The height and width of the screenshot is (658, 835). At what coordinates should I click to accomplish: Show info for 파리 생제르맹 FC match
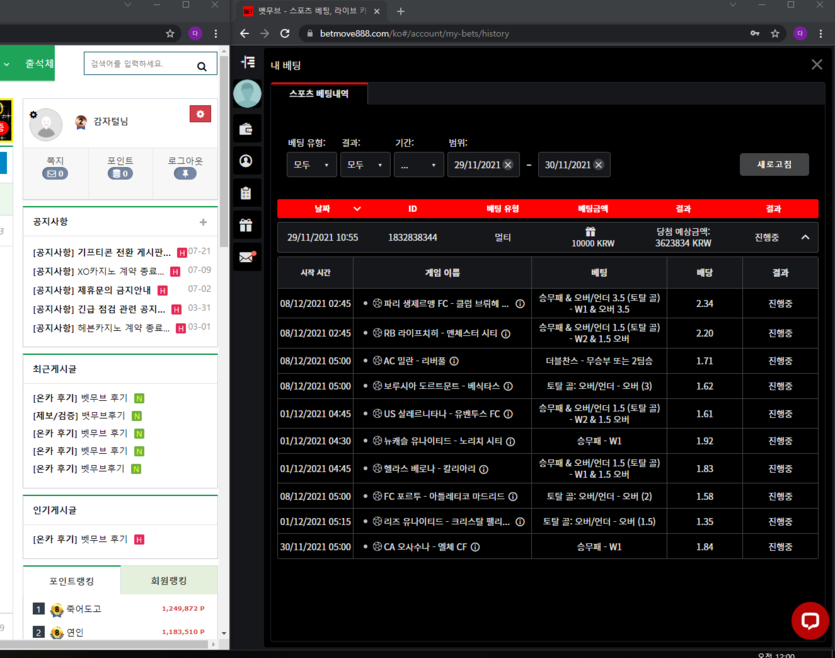(520, 303)
